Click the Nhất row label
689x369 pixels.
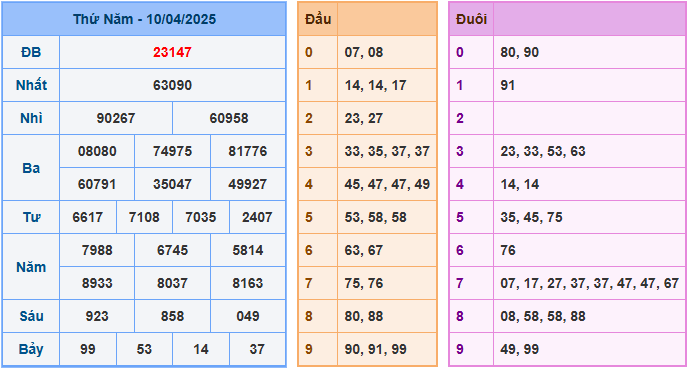(31, 85)
